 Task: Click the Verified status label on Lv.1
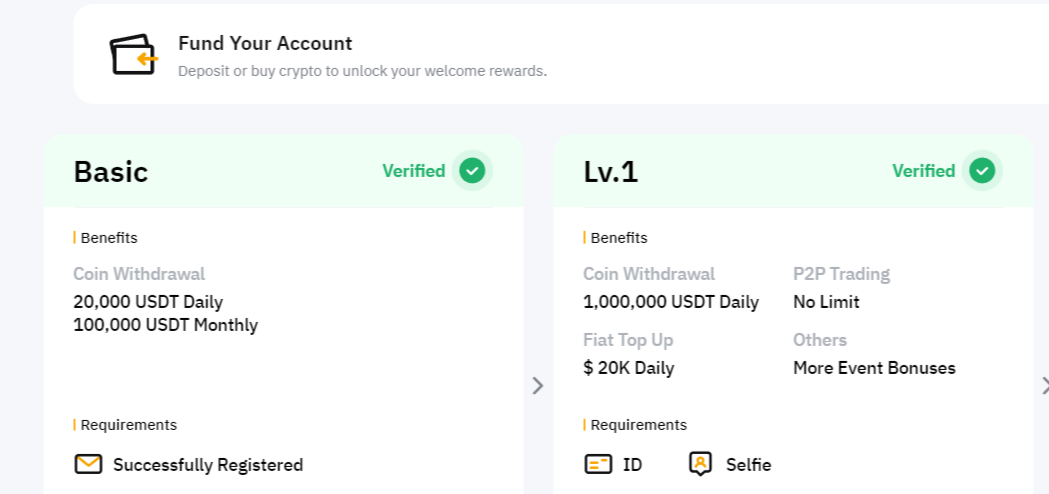(924, 171)
